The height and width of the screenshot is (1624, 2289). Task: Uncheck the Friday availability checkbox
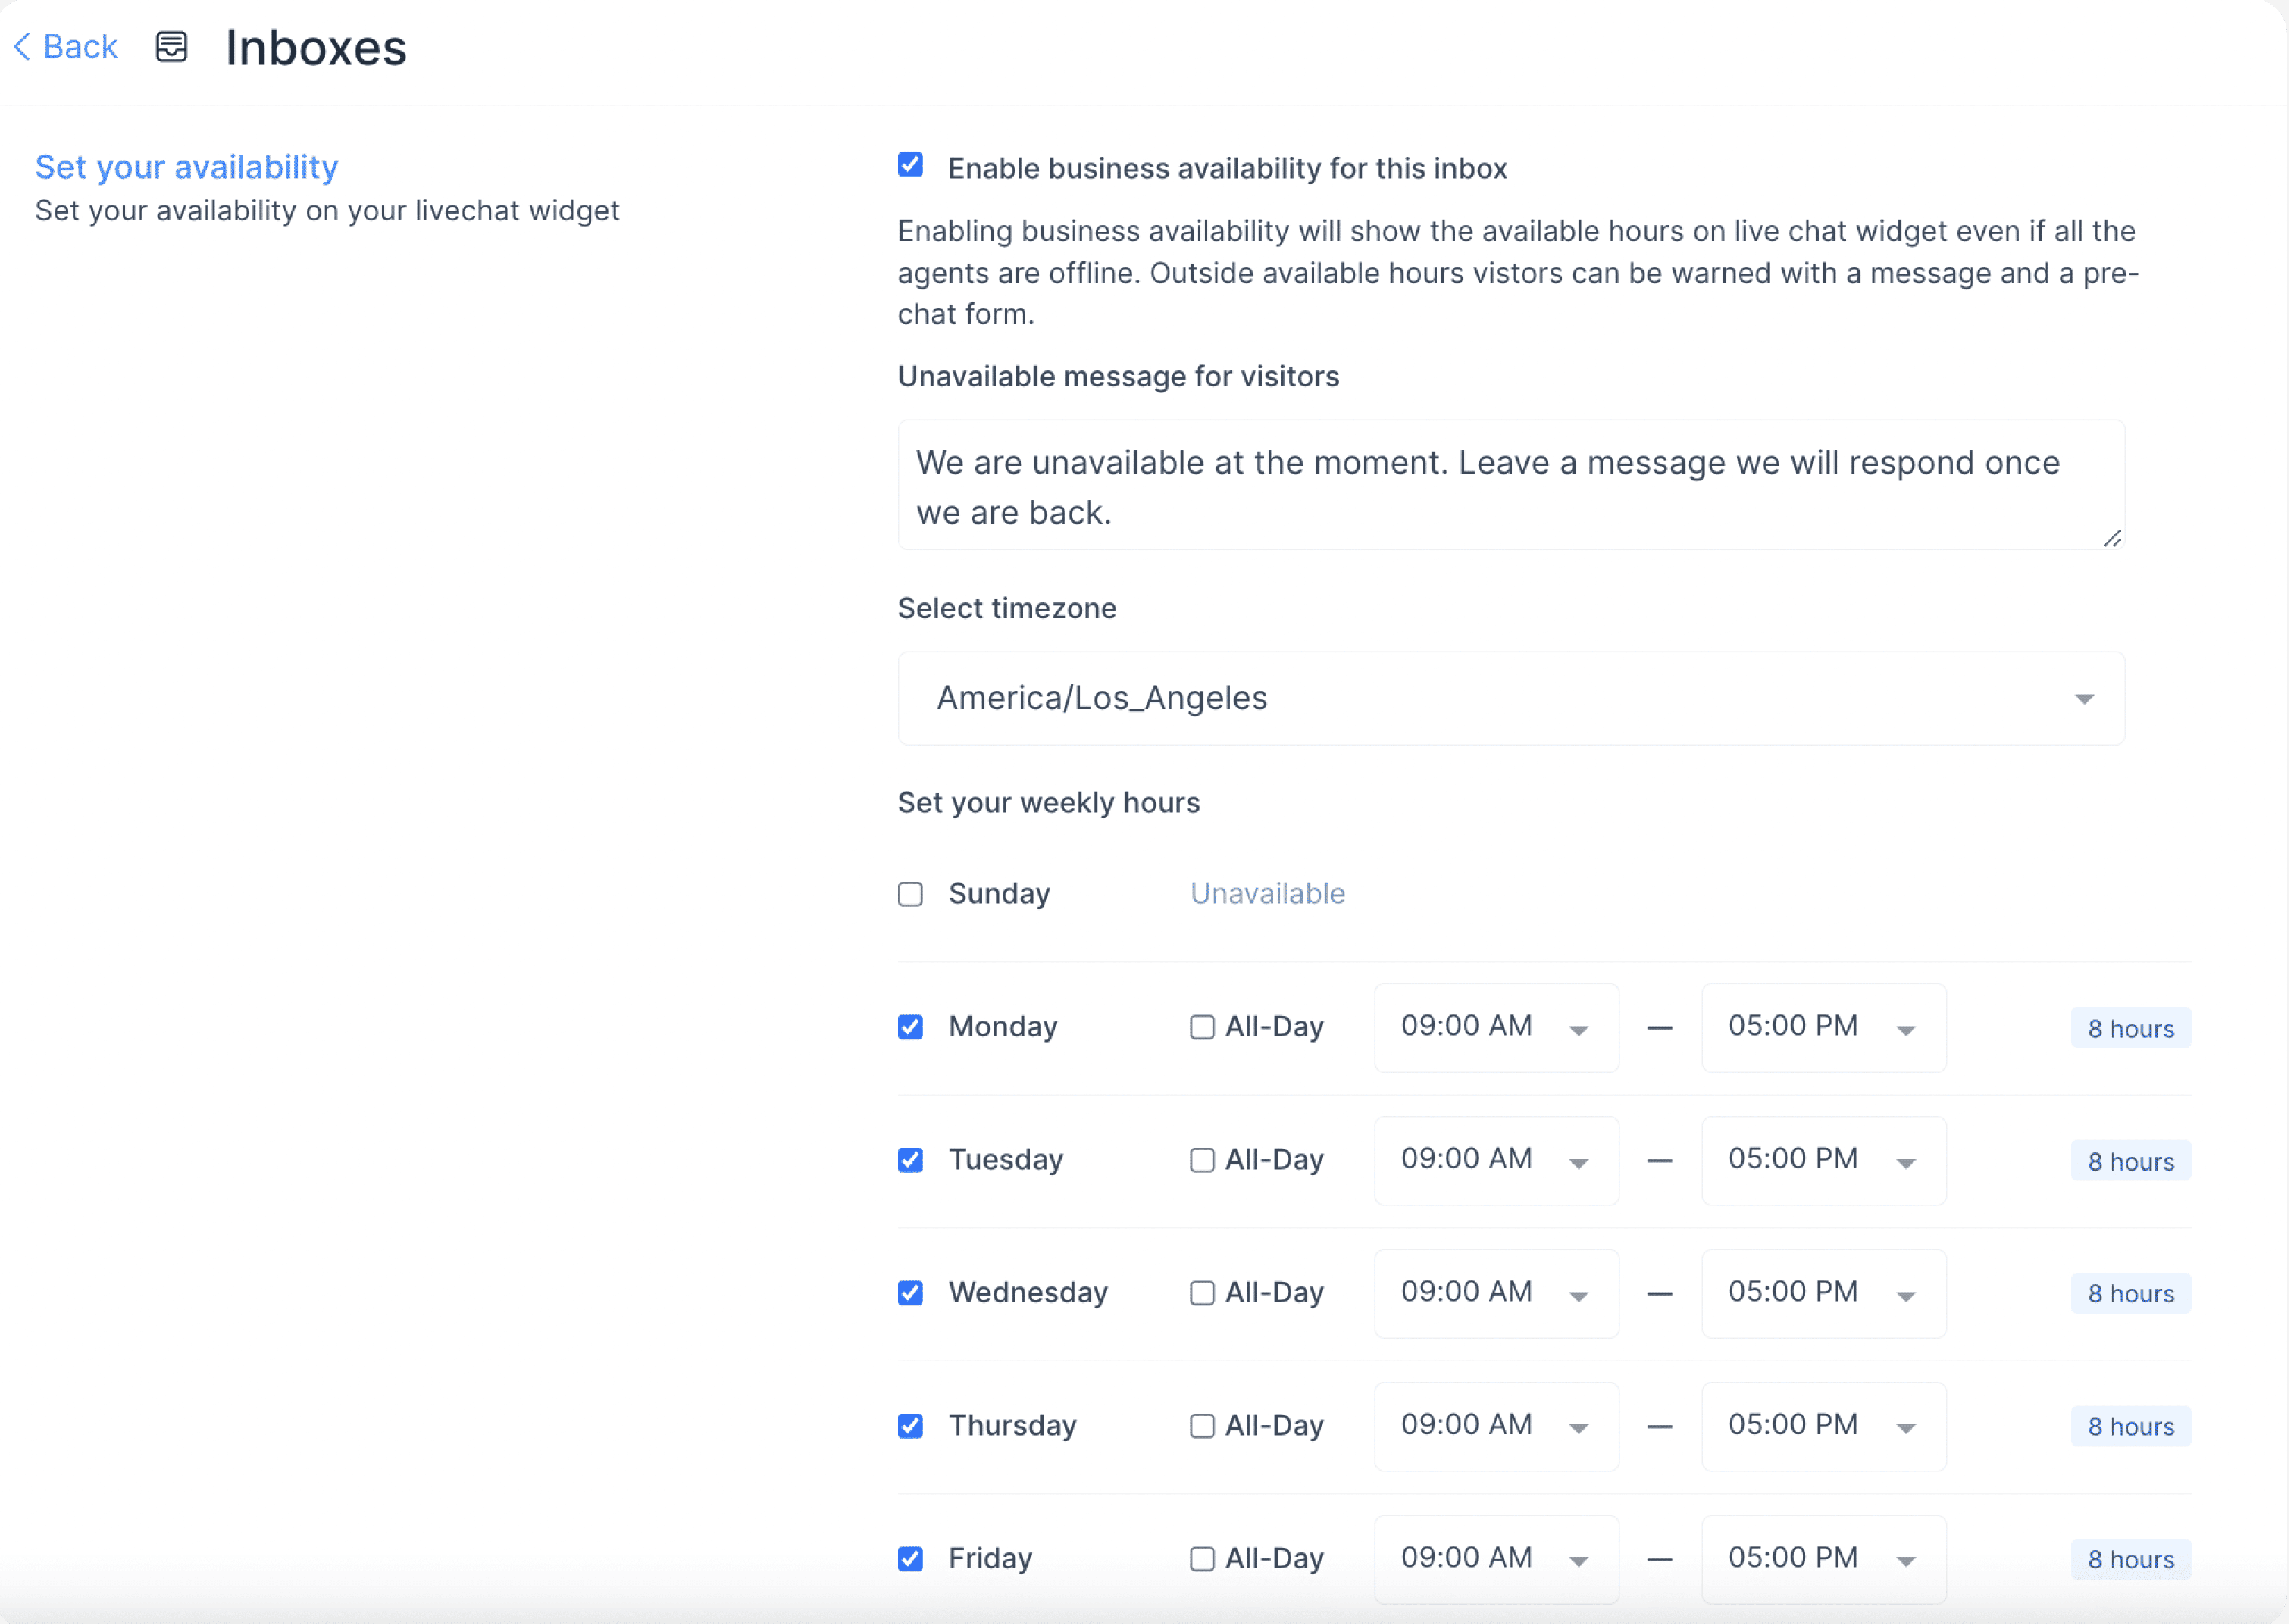(910, 1559)
